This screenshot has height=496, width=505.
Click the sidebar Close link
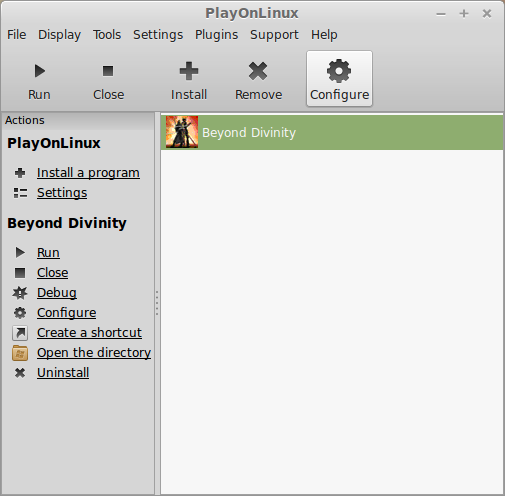click(x=53, y=273)
